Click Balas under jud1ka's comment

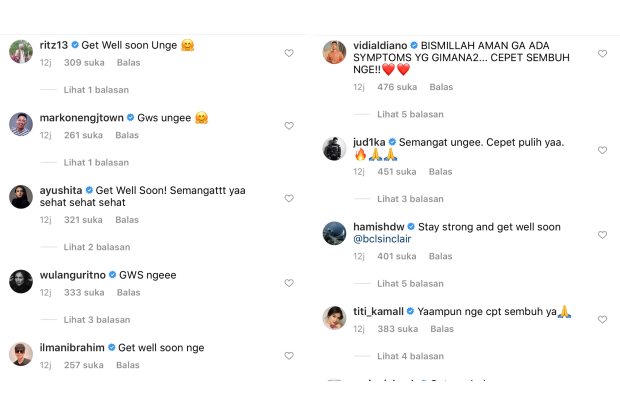click(441, 172)
